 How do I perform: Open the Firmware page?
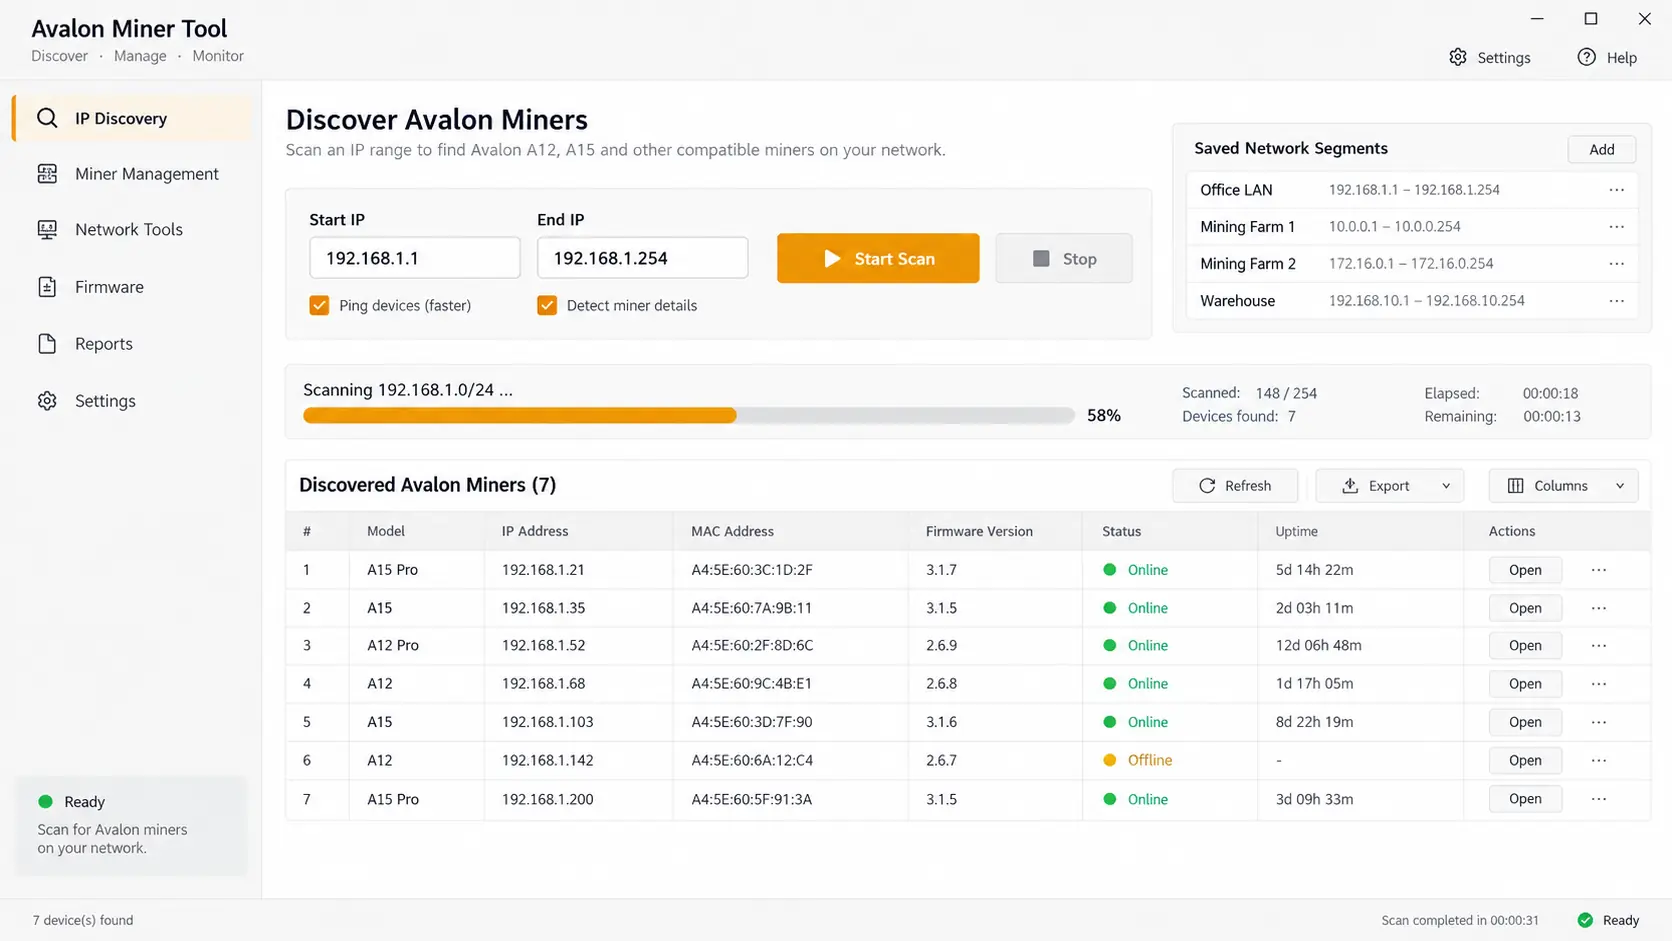coord(132,287)
